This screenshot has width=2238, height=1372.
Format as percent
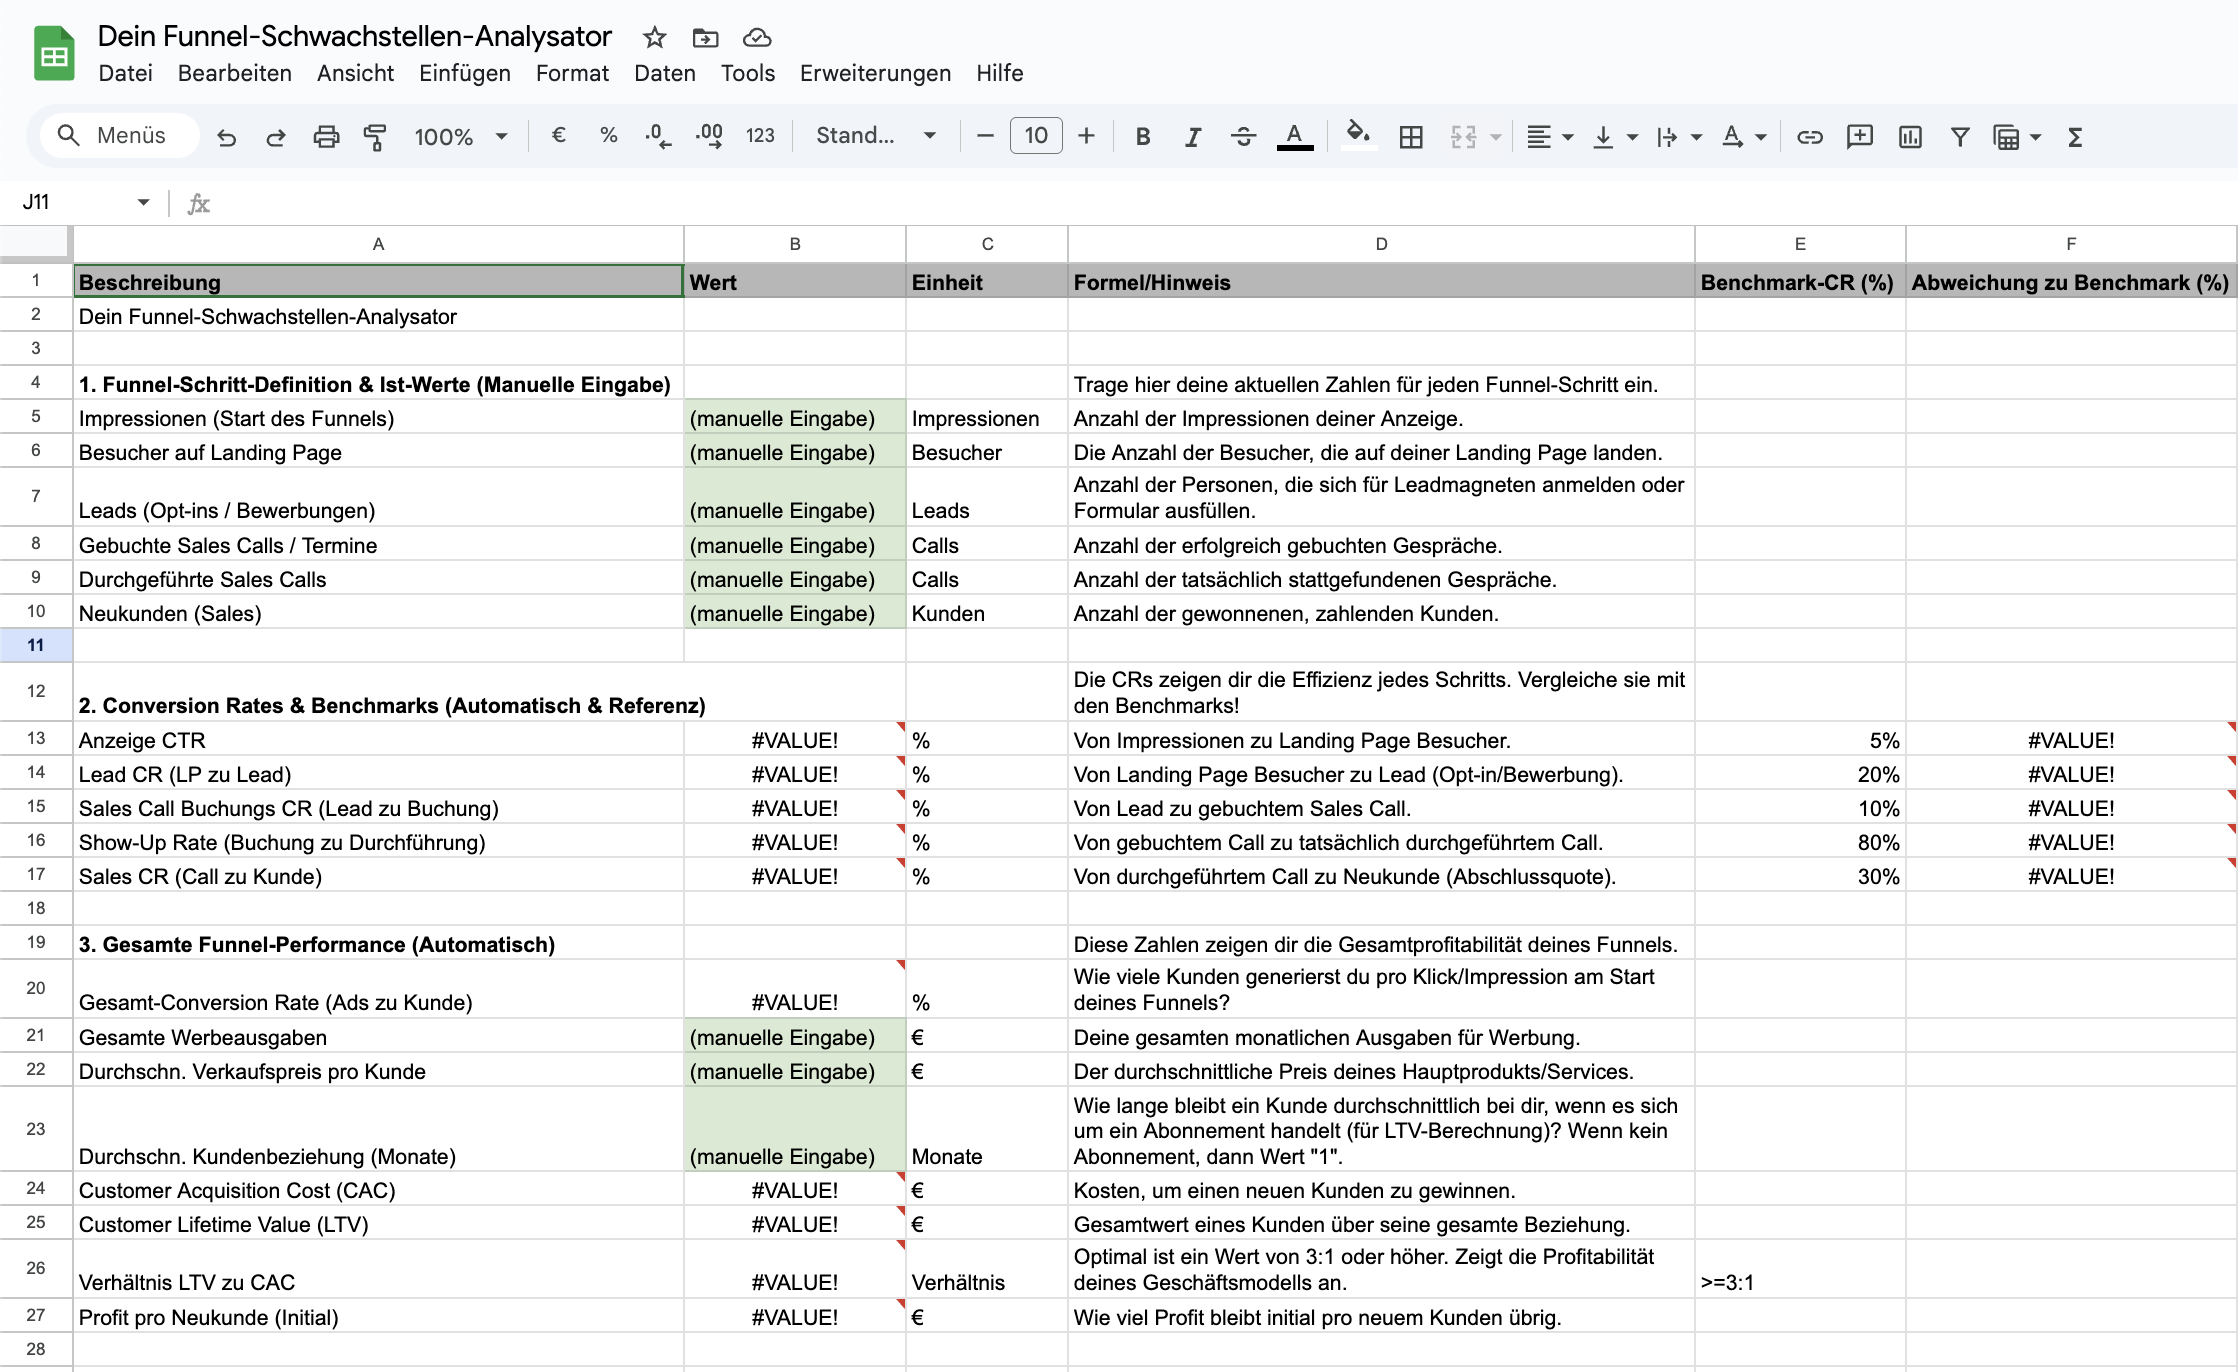(x=608, y=136)
